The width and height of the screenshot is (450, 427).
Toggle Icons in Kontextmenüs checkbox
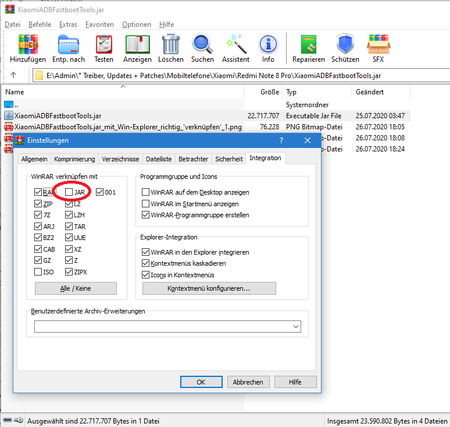[145, 275]
